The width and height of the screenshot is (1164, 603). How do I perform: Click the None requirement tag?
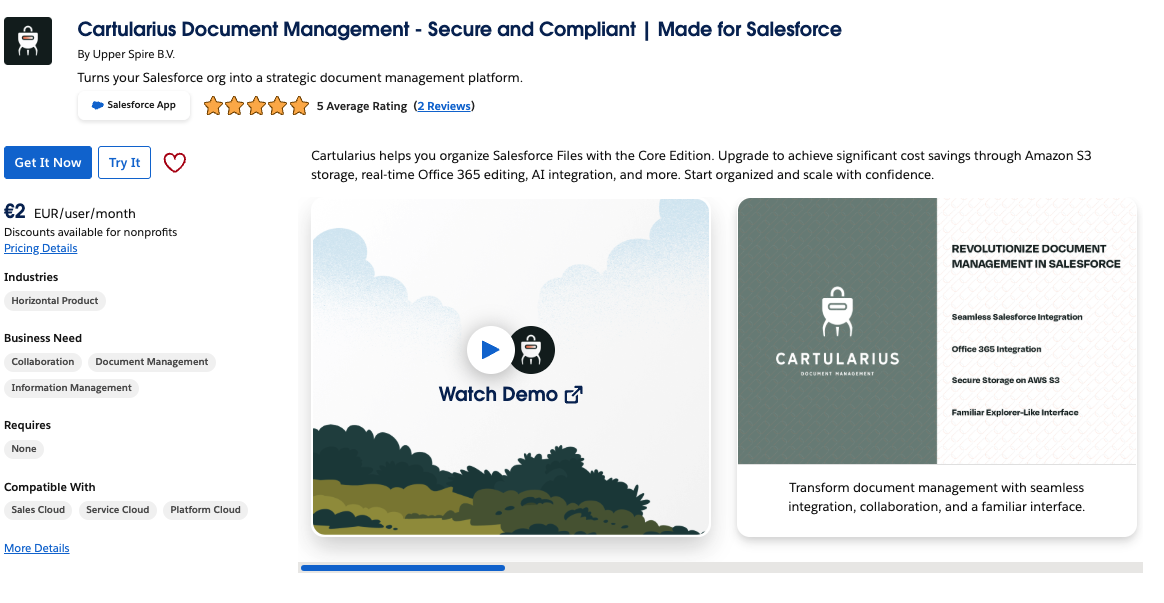(x=24, y=449)
